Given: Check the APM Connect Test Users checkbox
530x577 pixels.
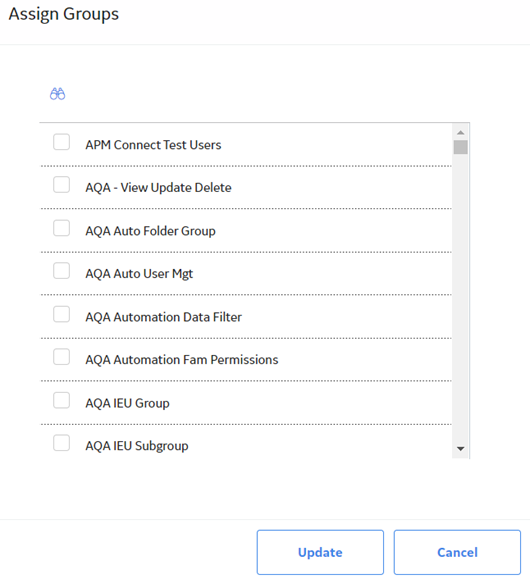Looking at the screenshot, I should tap(61, 142).
